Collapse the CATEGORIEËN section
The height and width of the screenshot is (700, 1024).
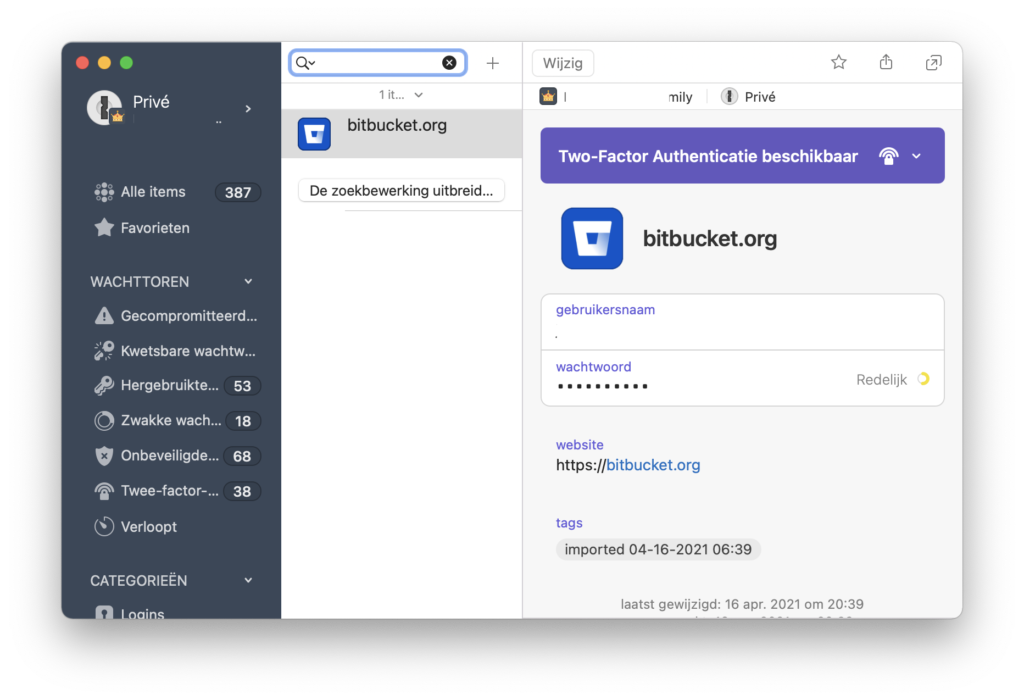click(248, 581)
